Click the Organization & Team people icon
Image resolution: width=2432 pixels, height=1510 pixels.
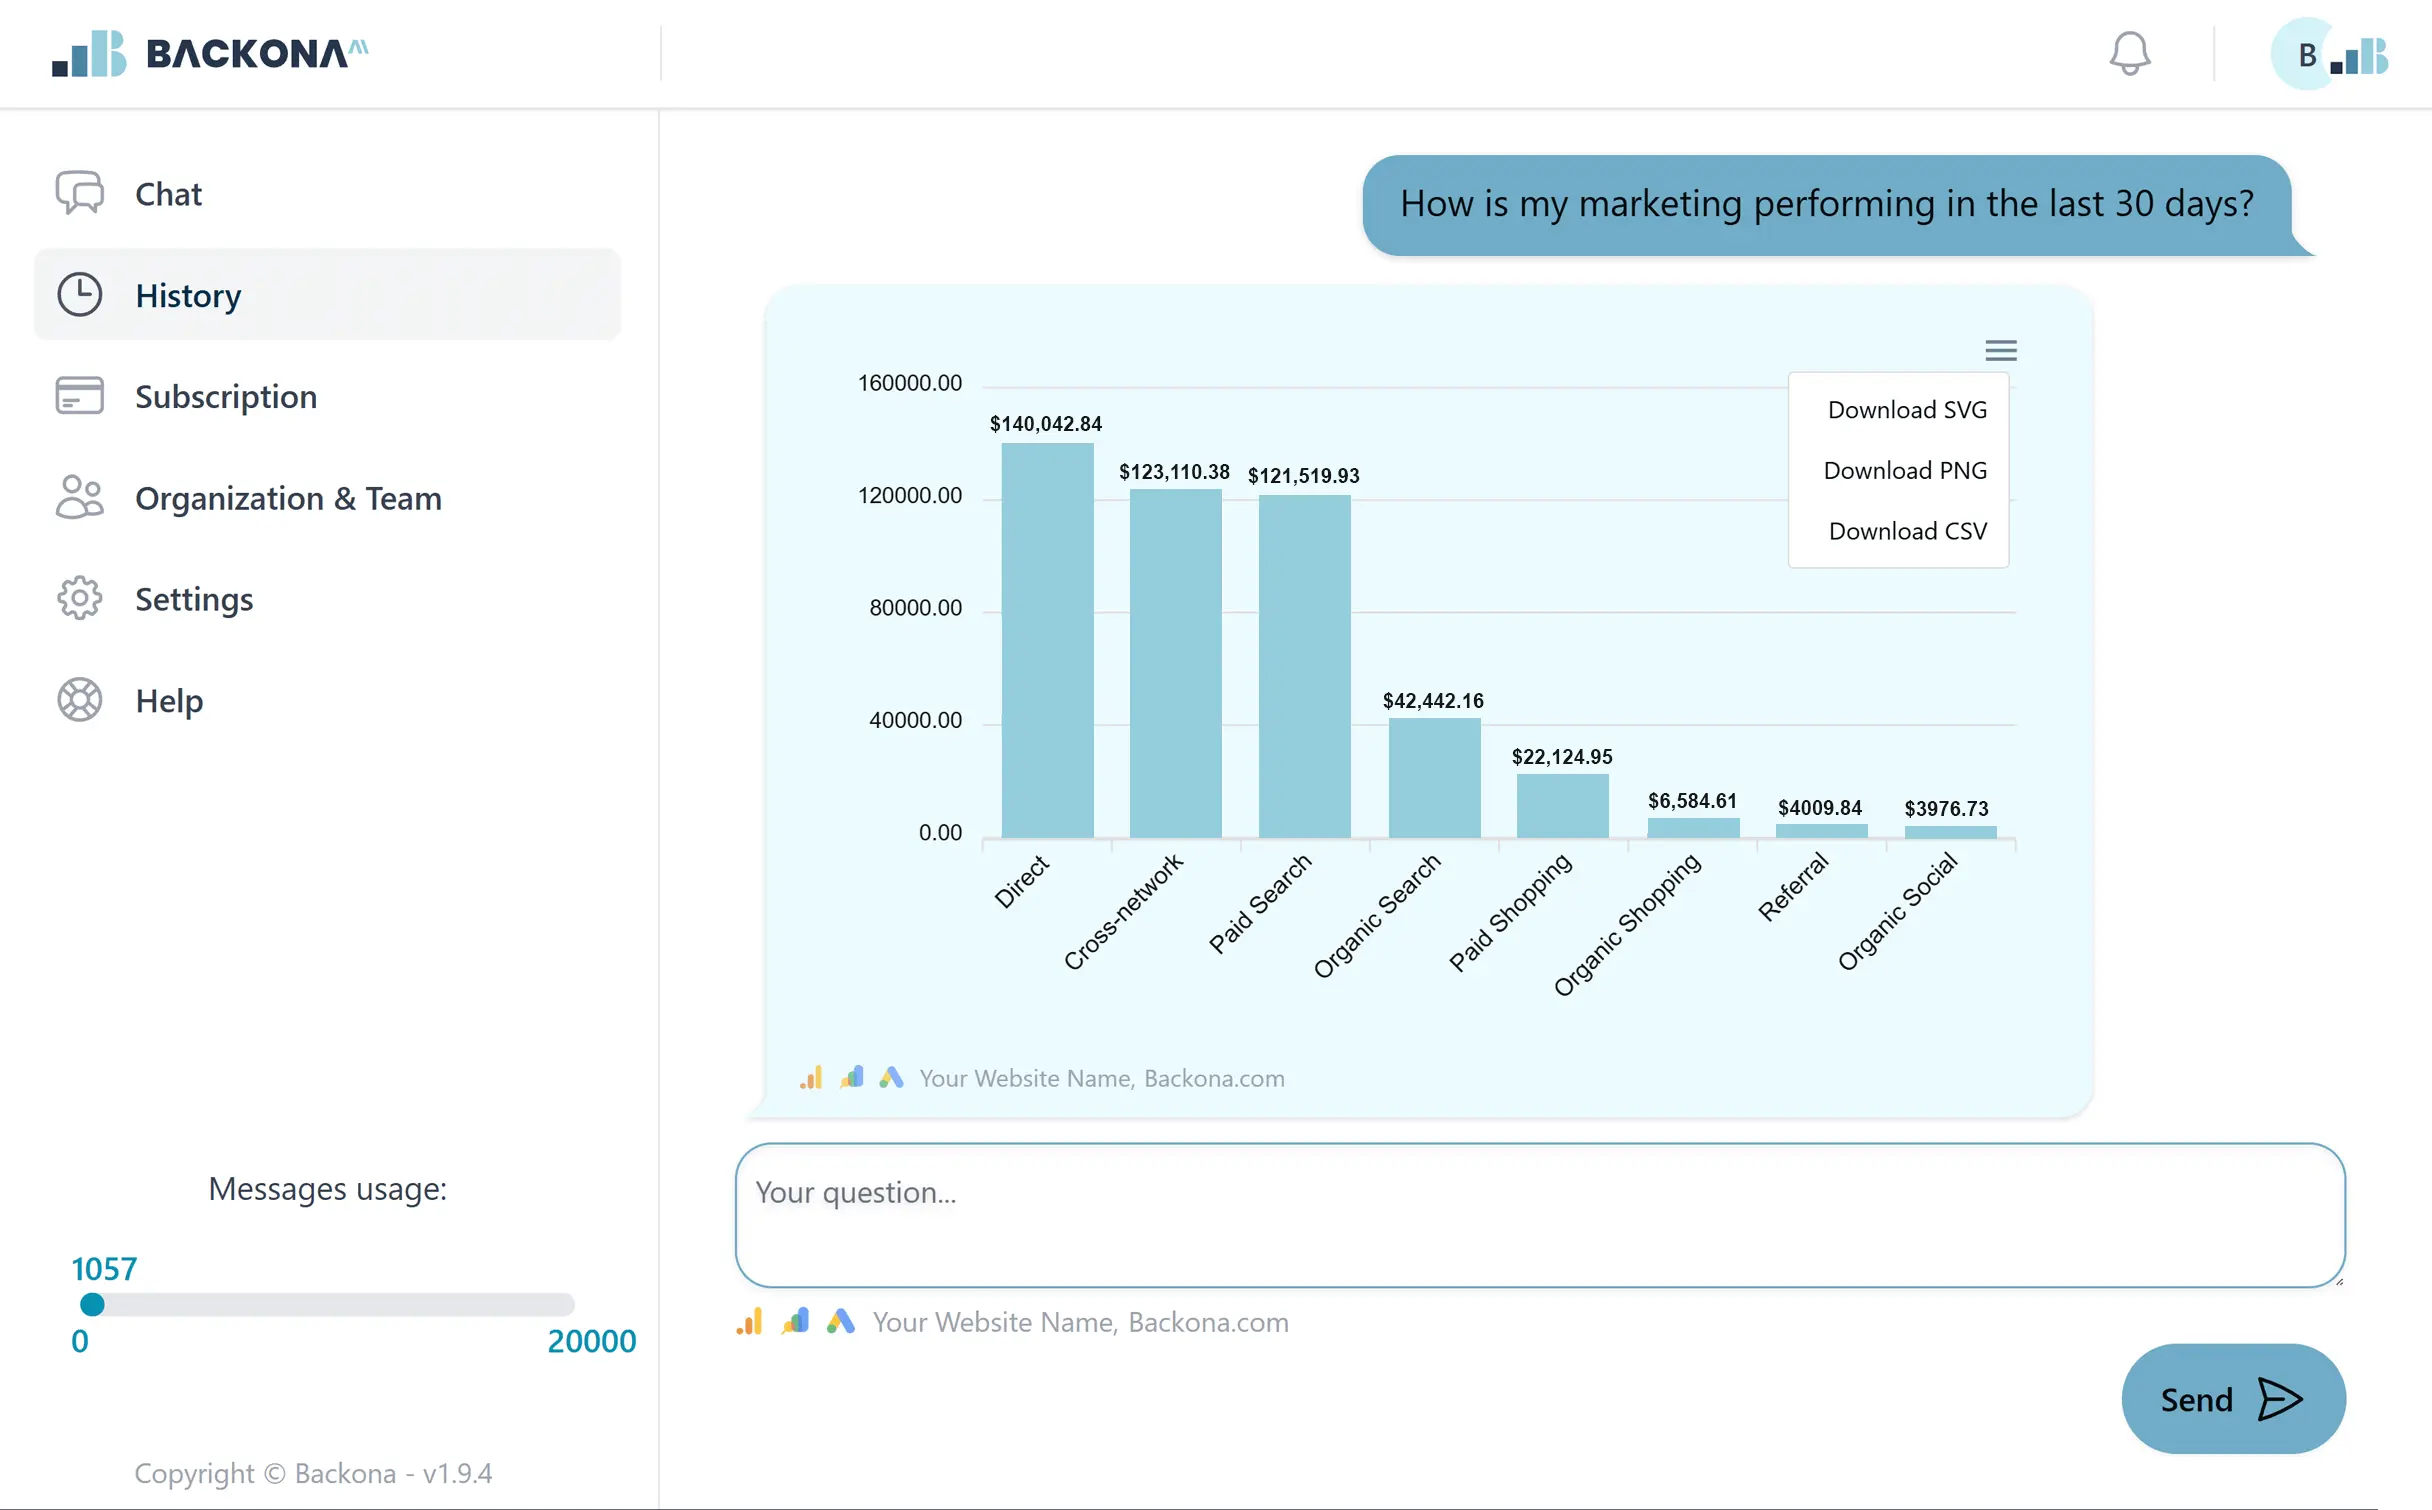coord(79,497)
